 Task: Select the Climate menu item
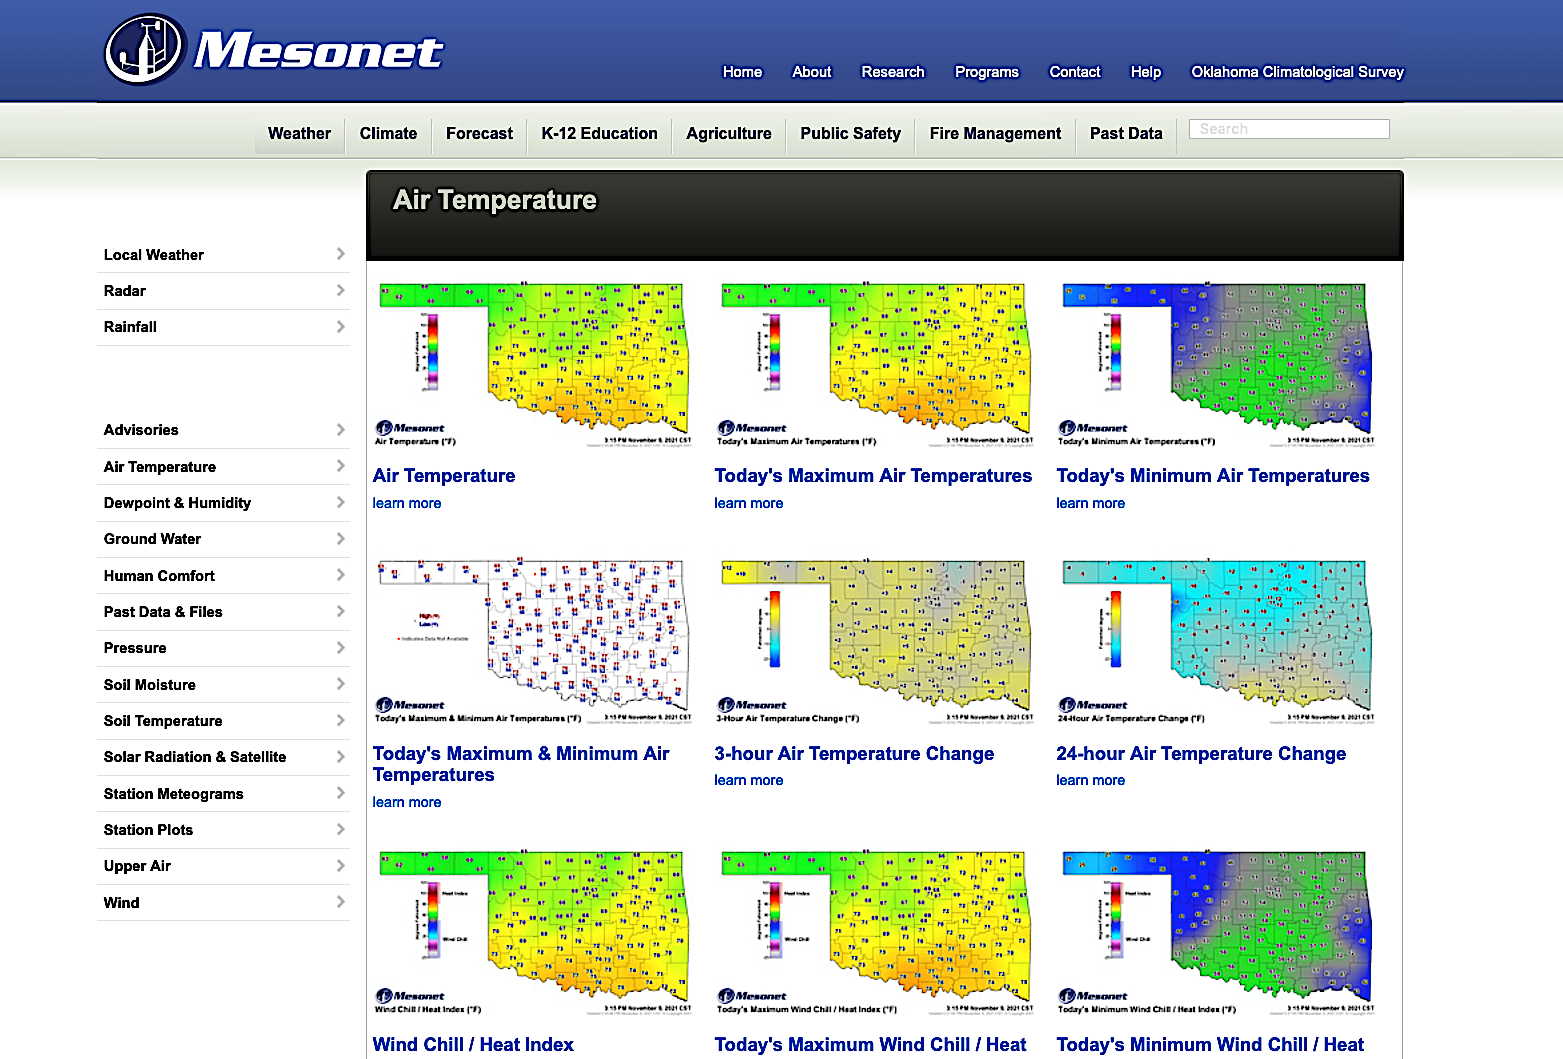click(x=388, y=134)
